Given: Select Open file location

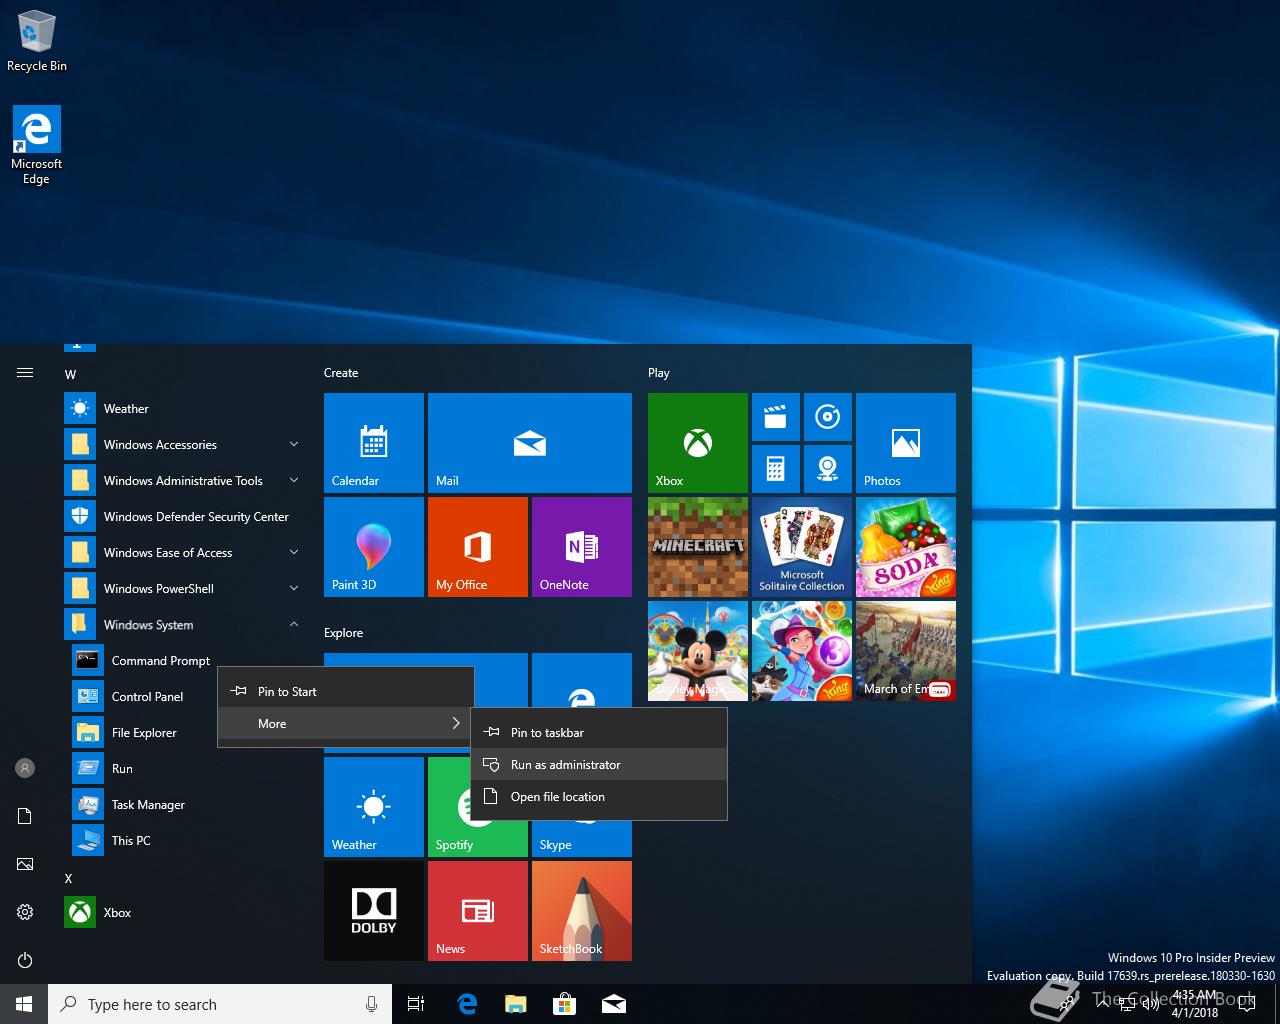Looking at the screenshot, I should (x=599, y=796).
